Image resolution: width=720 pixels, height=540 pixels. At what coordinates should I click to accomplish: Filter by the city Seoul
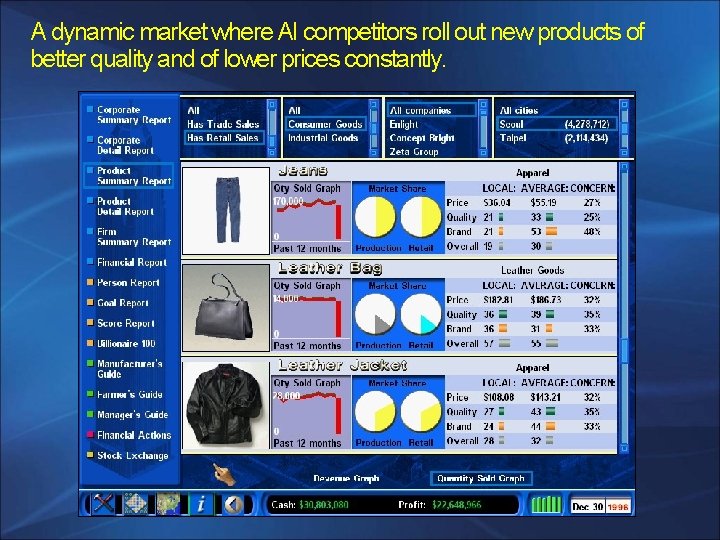pos(555,124)
